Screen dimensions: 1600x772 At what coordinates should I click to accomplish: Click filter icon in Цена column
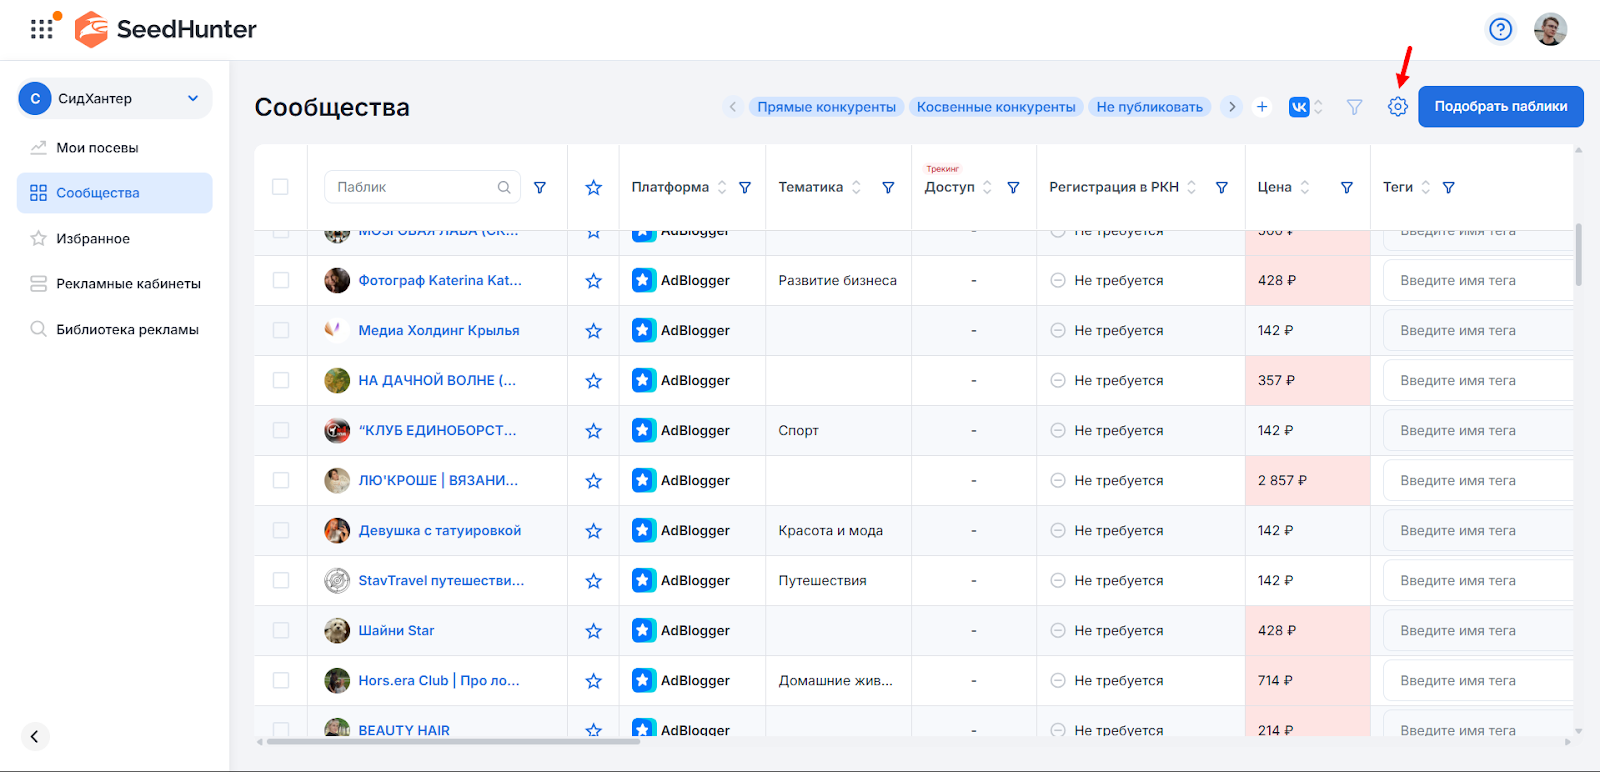[x=1346, y=188]
